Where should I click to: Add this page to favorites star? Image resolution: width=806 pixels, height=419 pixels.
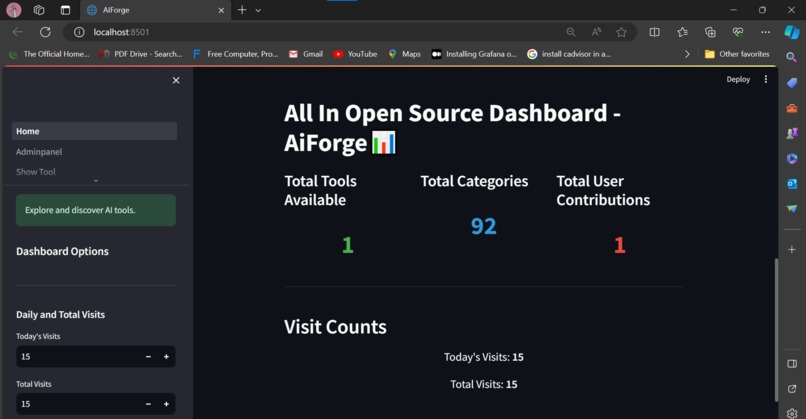point(621,32)
